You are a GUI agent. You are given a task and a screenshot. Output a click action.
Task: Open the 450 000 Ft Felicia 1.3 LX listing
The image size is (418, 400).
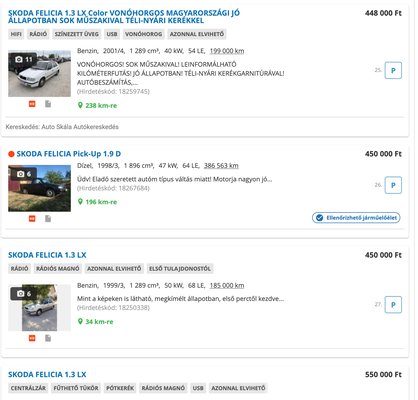coord(47,255)
